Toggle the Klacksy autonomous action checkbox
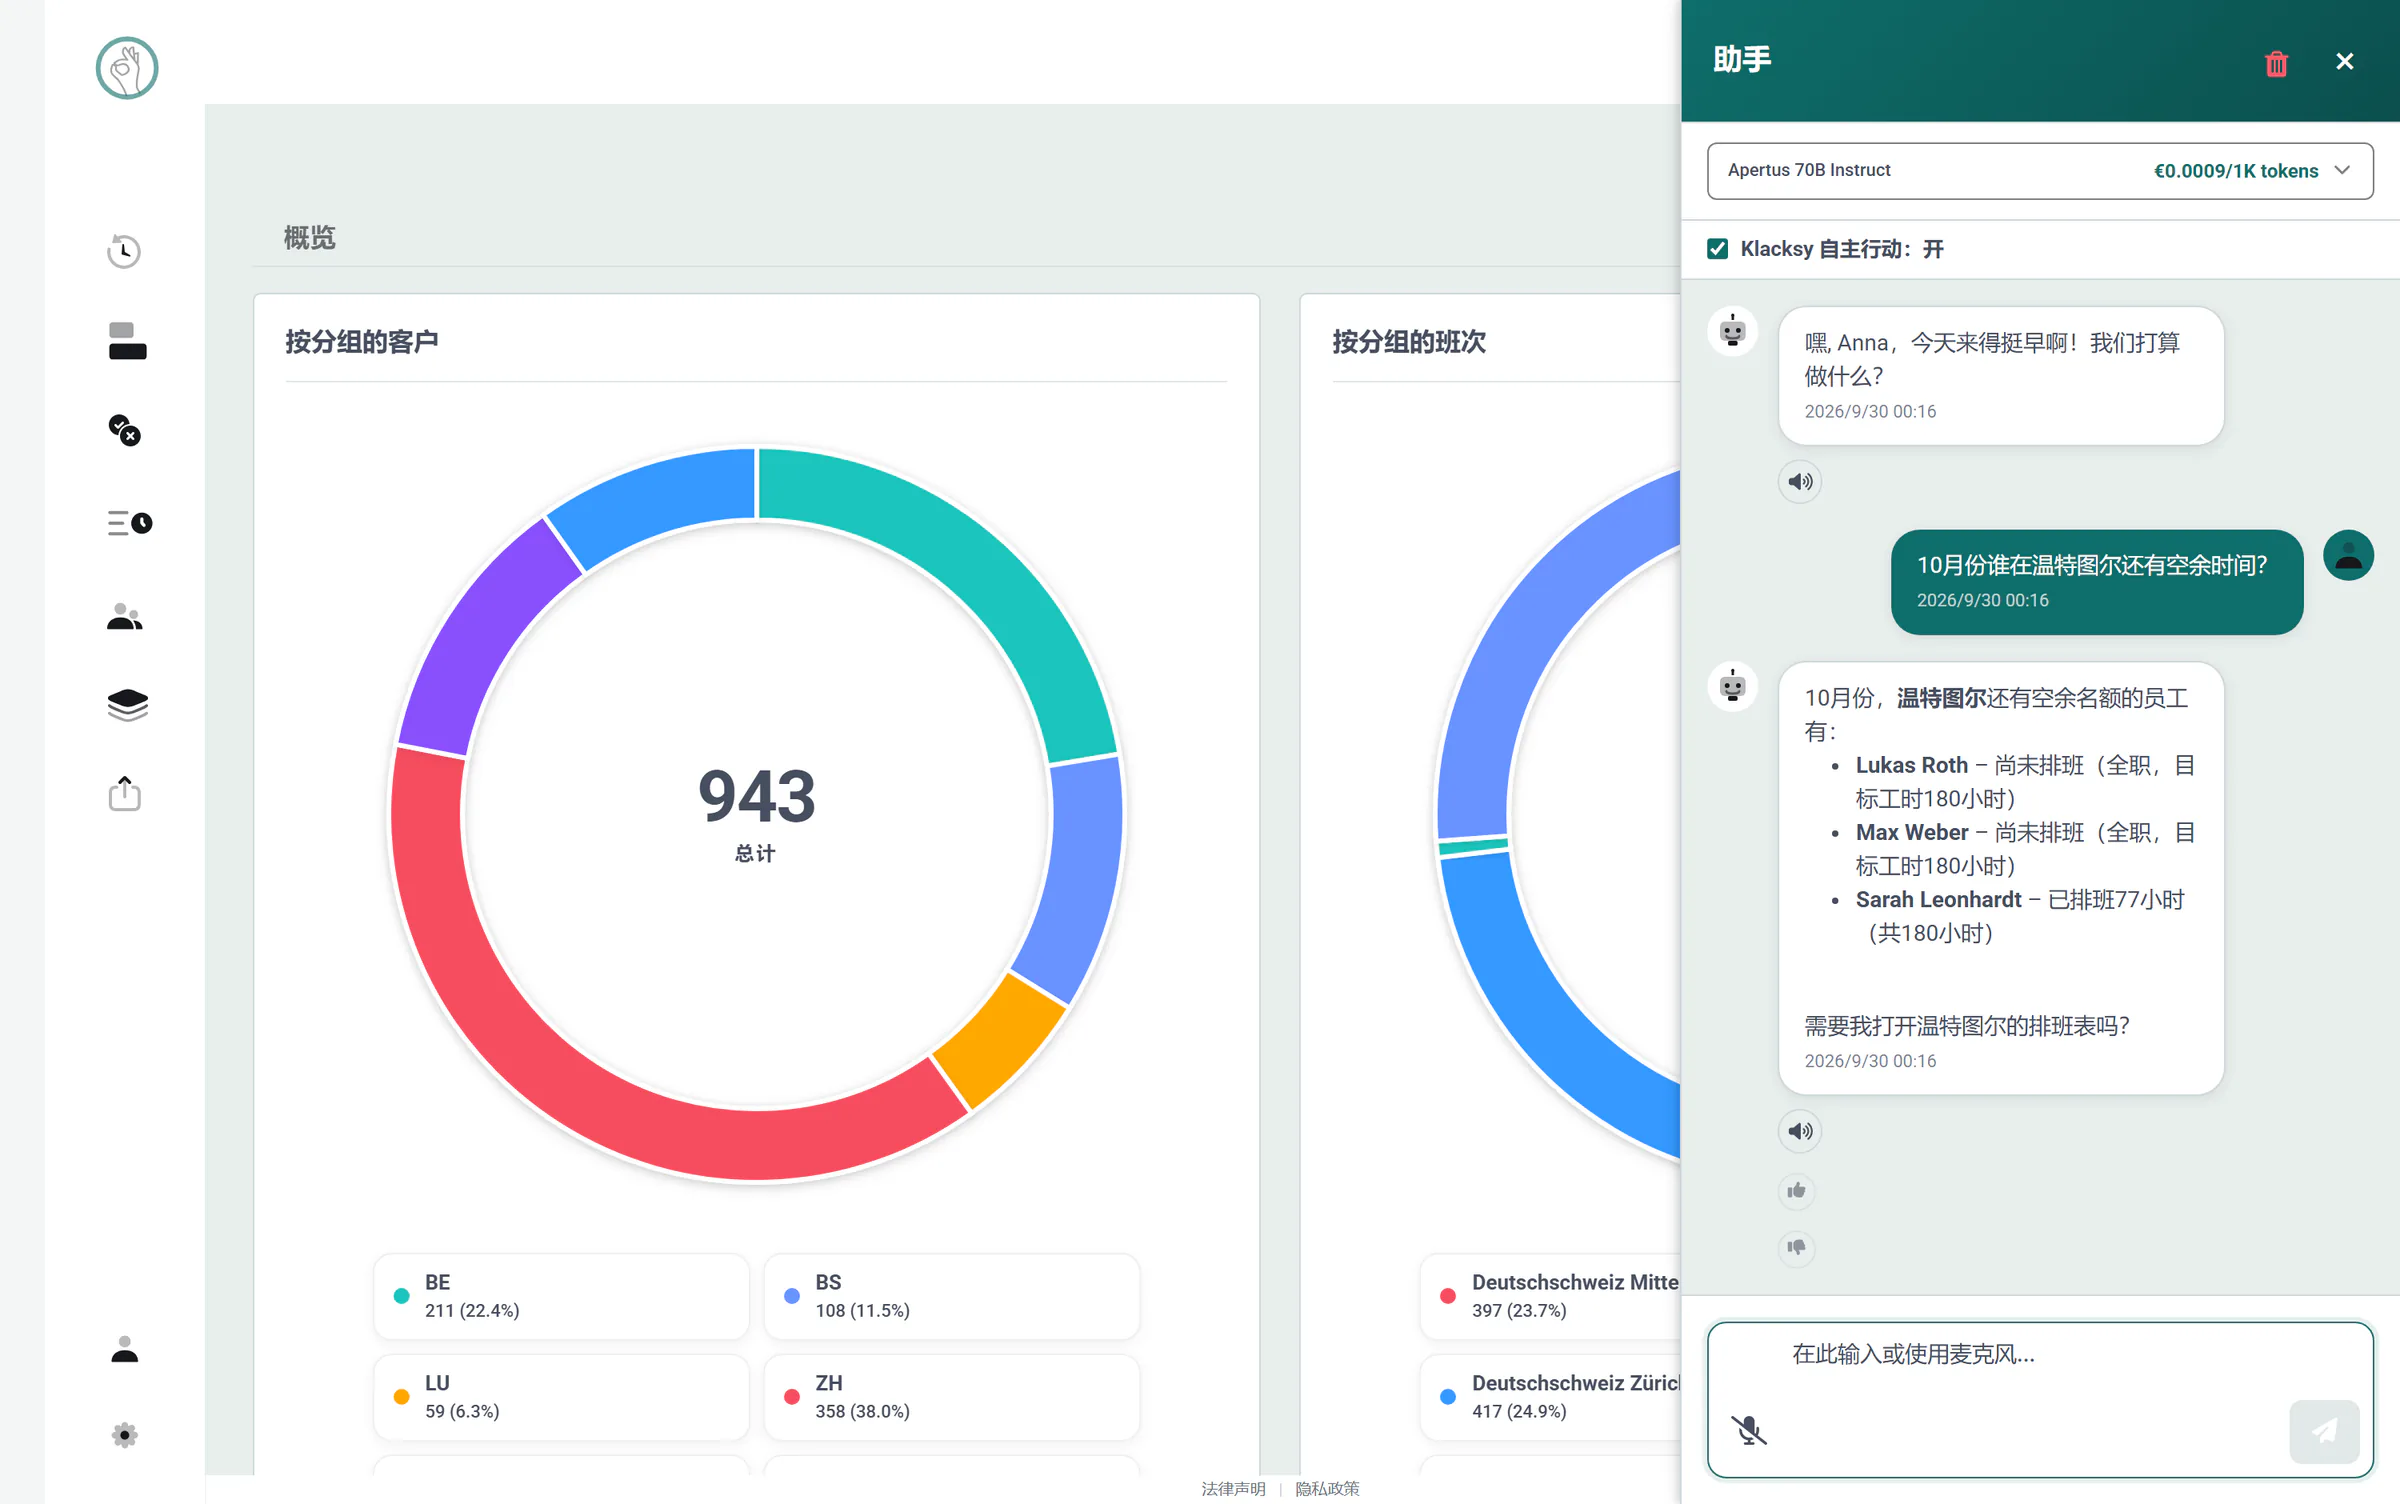This screenshot has width=2400, height=1504. [x=1717, y=249]
